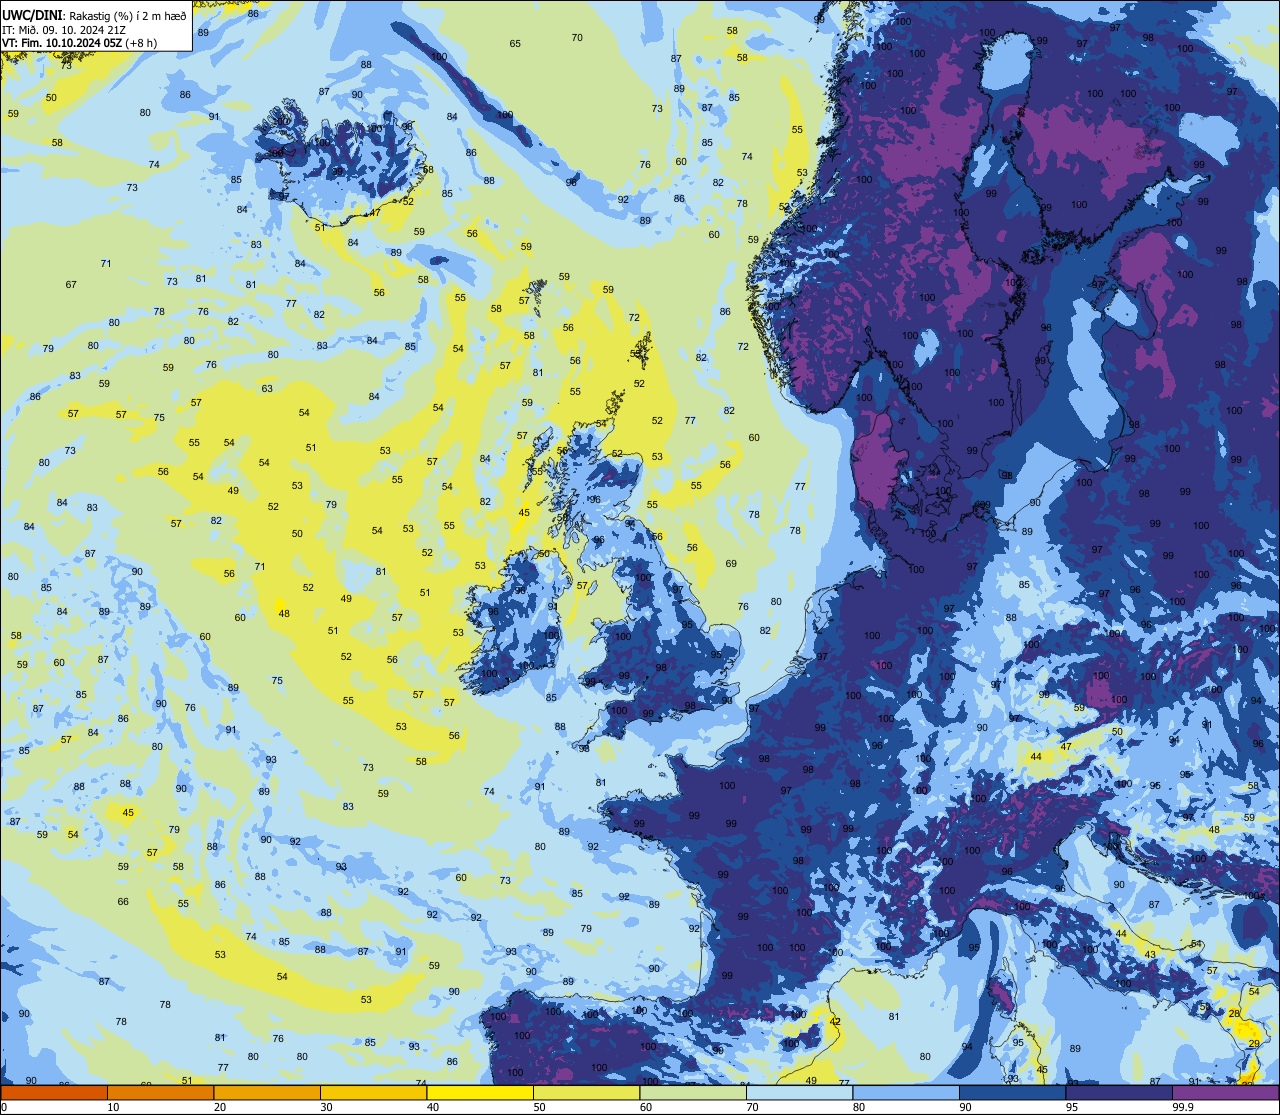Click the humidity value '65' at the top of the map
The width and height of the screenshot is (1280, 1115).
pyautogui.click(x=515, y=43)
